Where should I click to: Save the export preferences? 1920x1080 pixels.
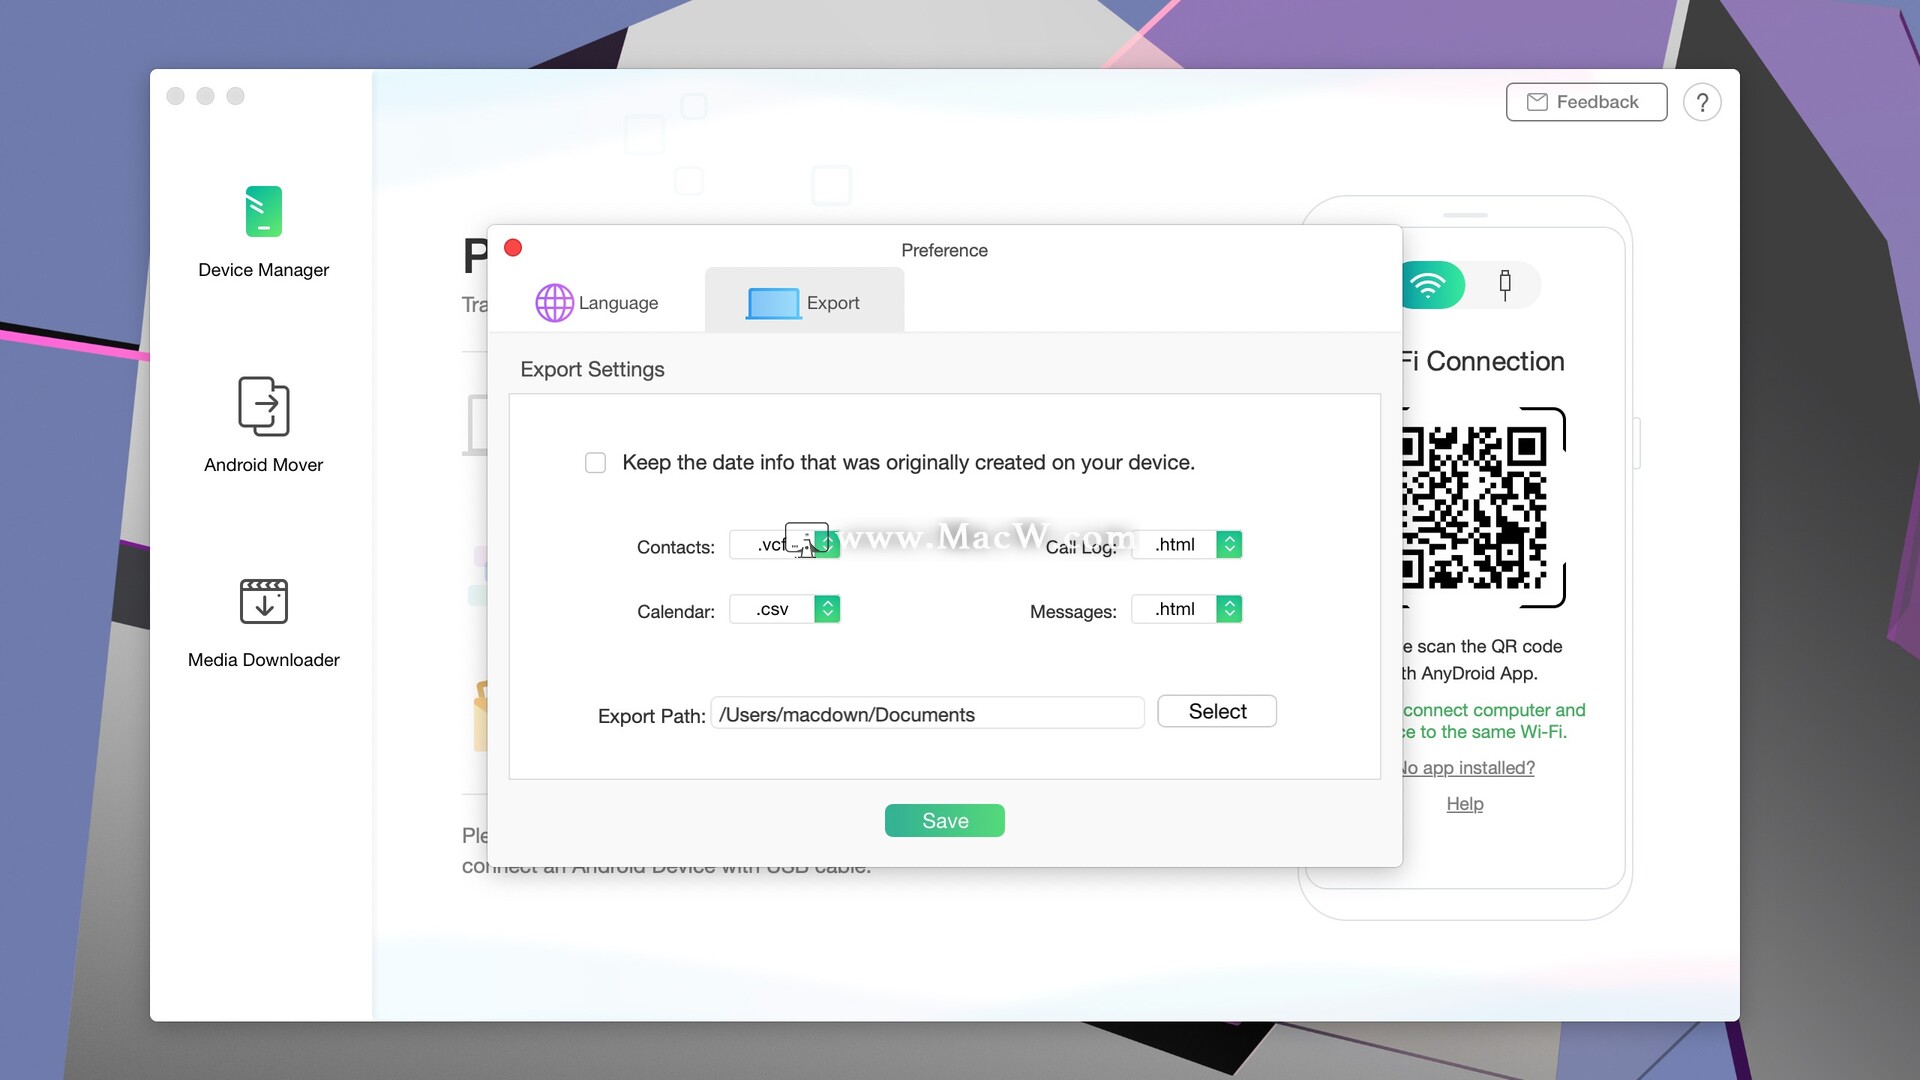[945, 821]
